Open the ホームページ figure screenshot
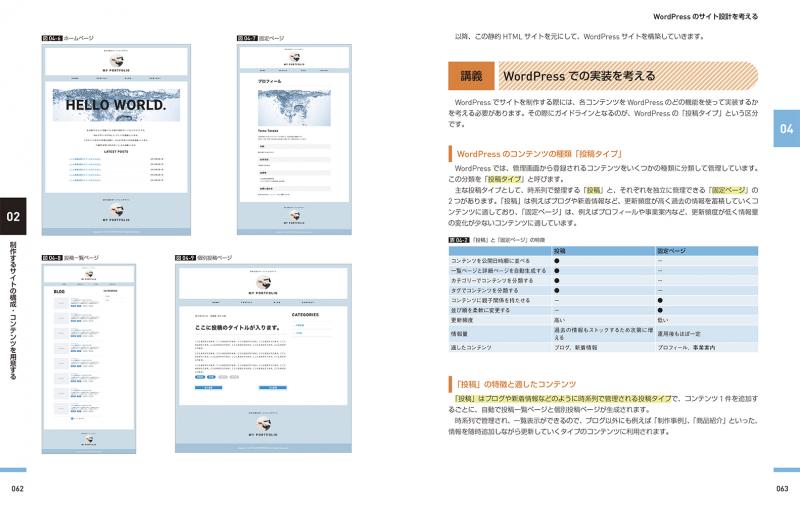Viewport: 800px width, 505px height. pos(116,140)
